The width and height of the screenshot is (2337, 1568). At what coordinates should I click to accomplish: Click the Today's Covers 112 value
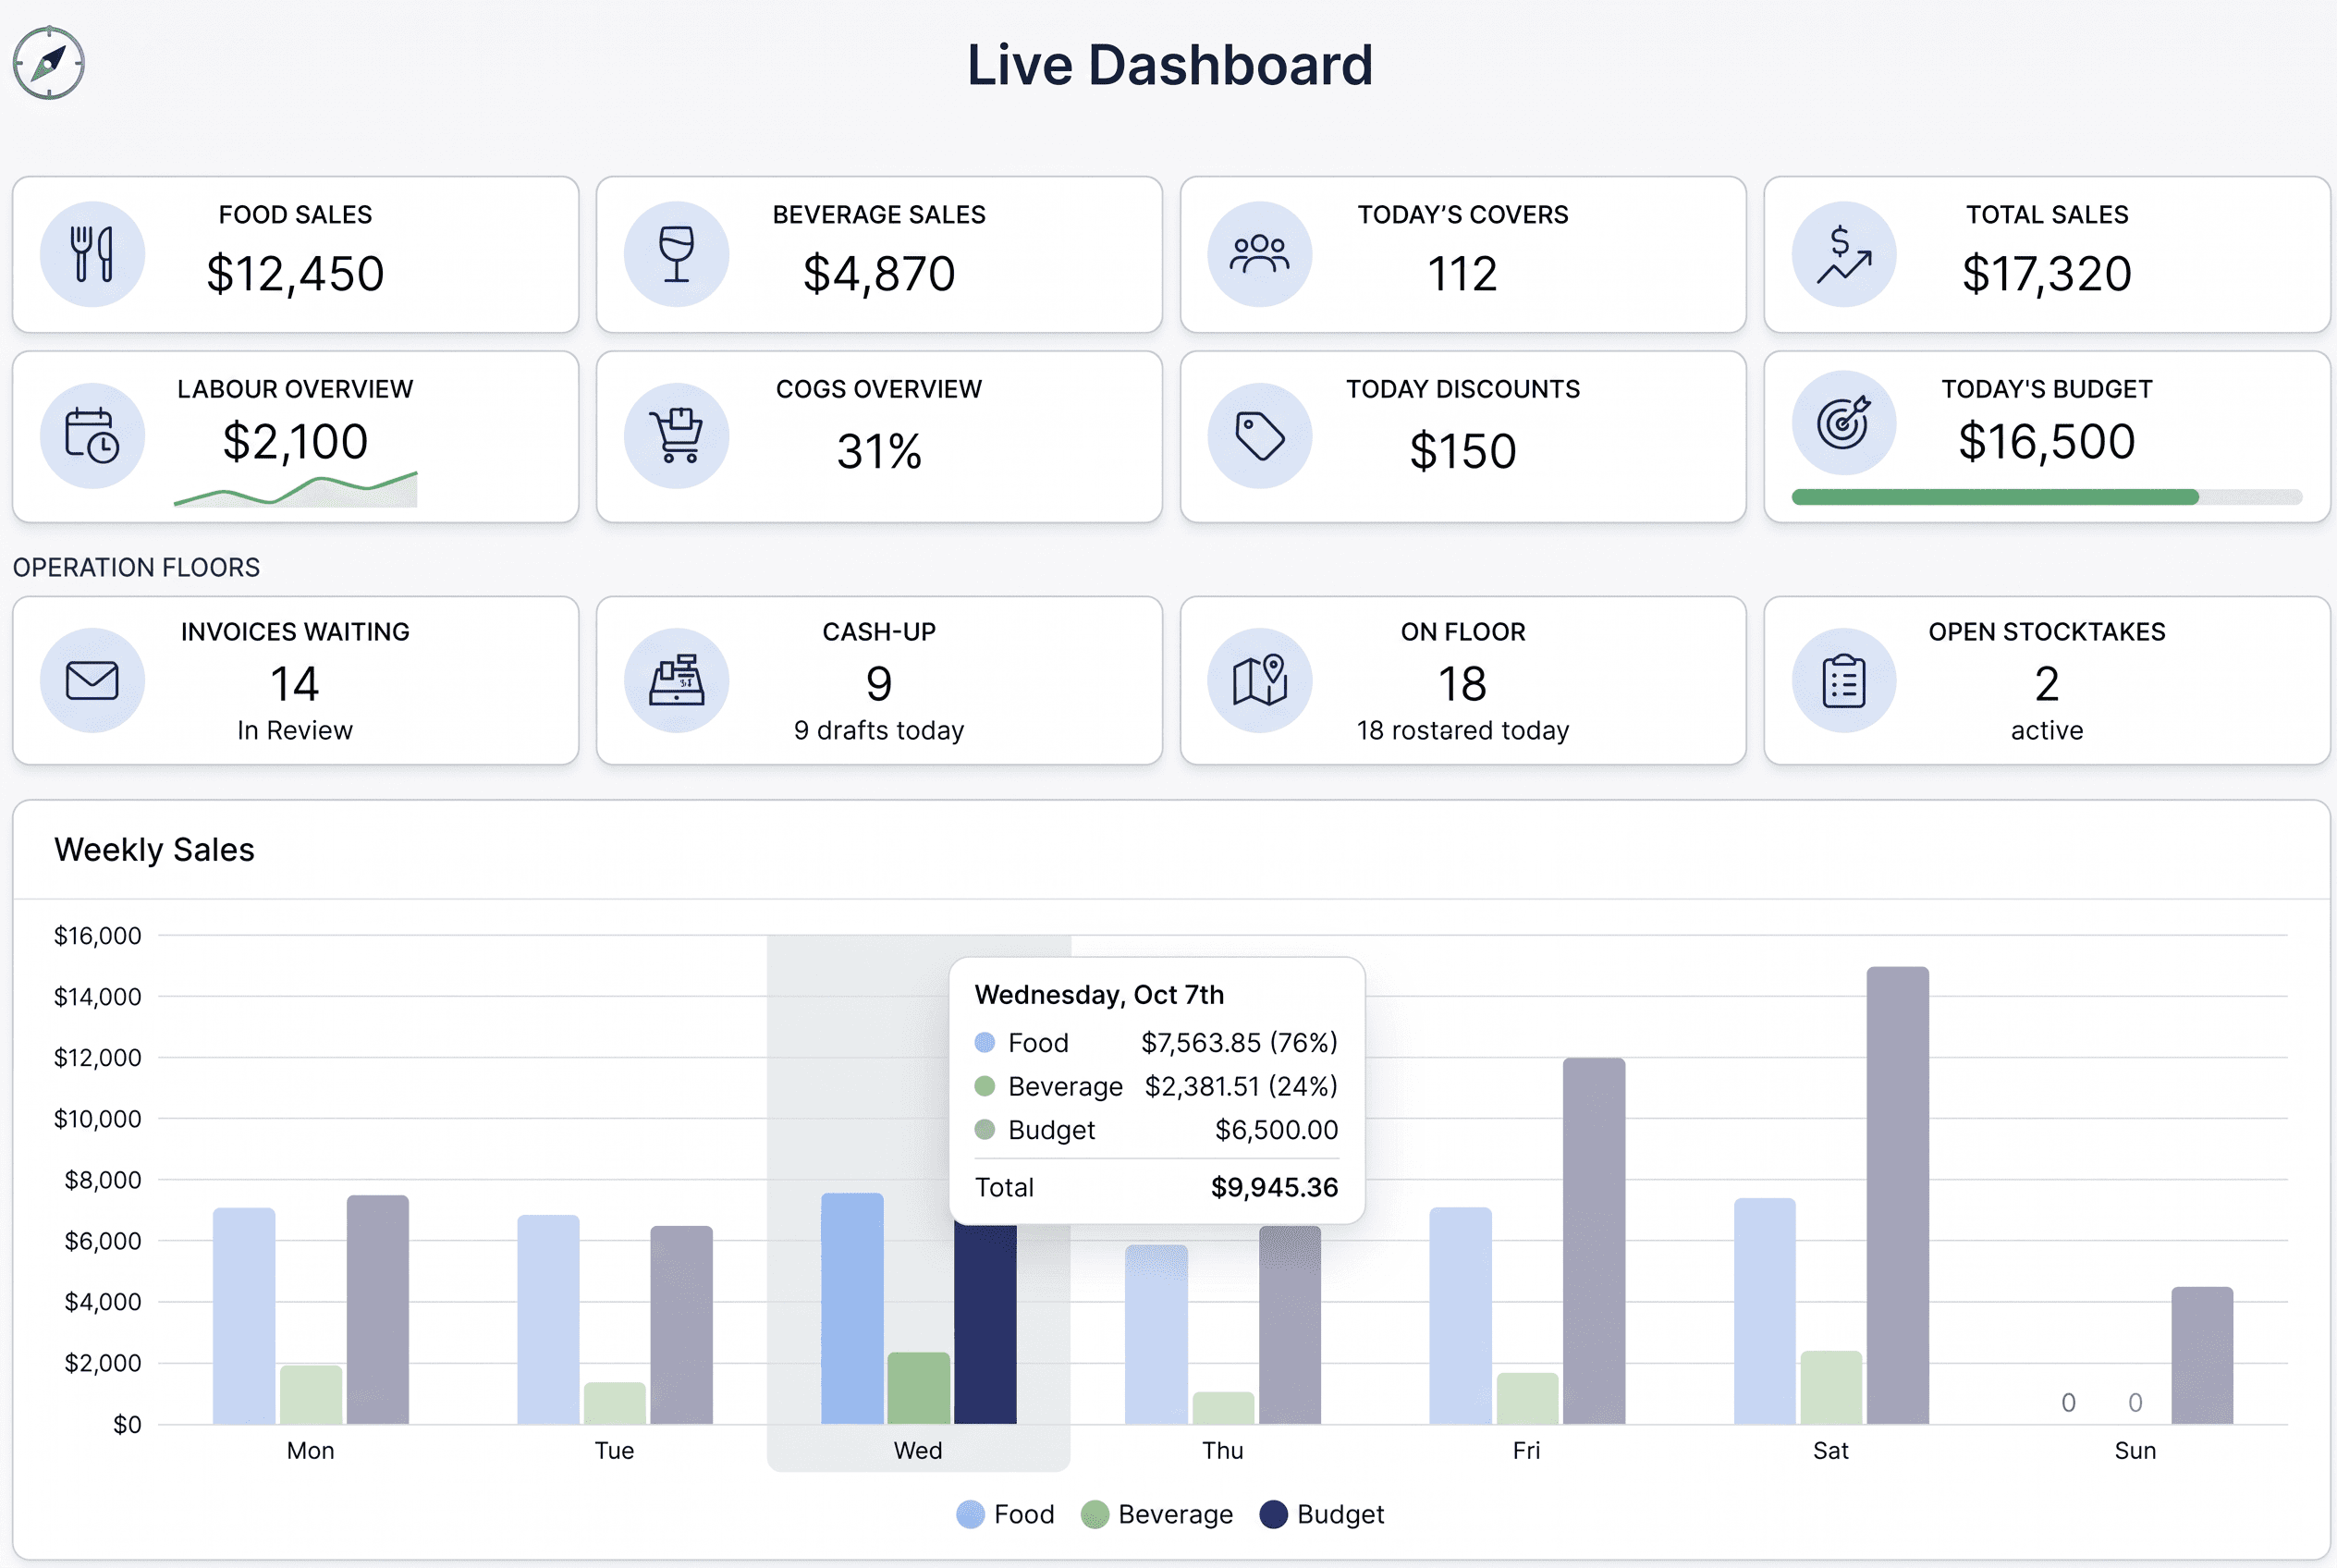pos(1462,274)
